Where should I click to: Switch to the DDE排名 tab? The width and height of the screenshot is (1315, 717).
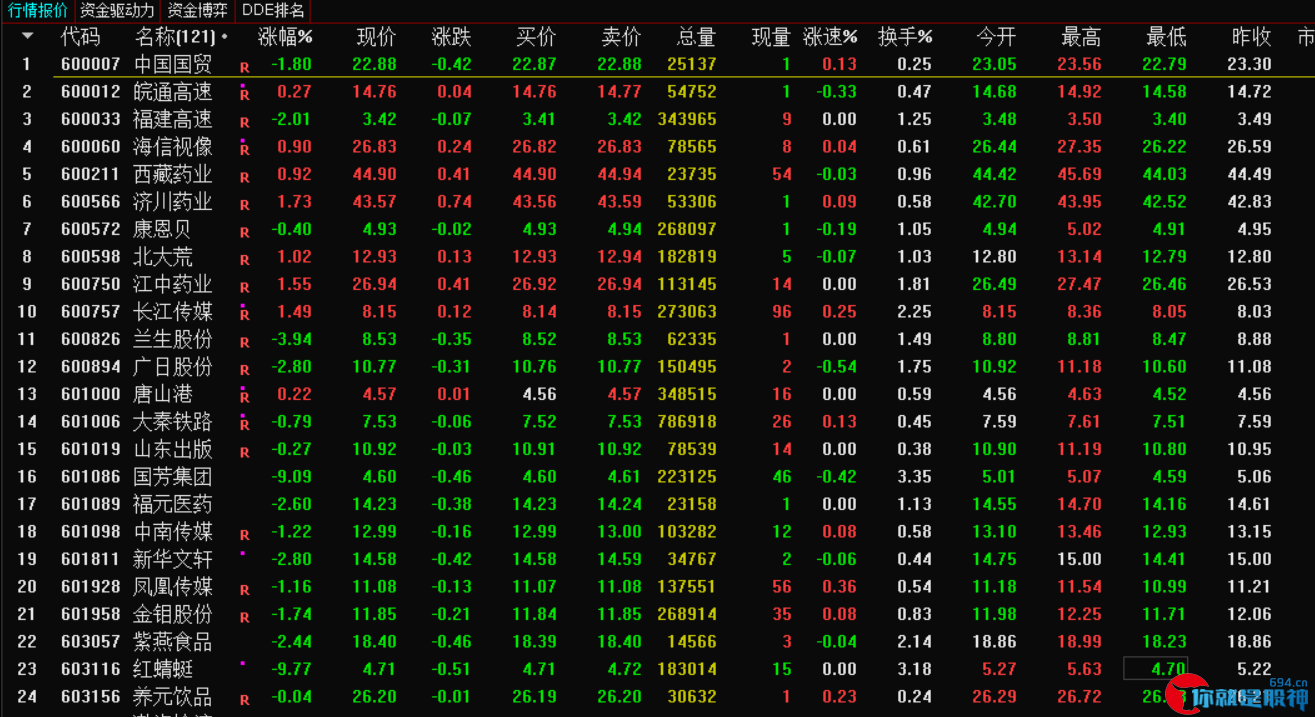[x=273, y=11]
